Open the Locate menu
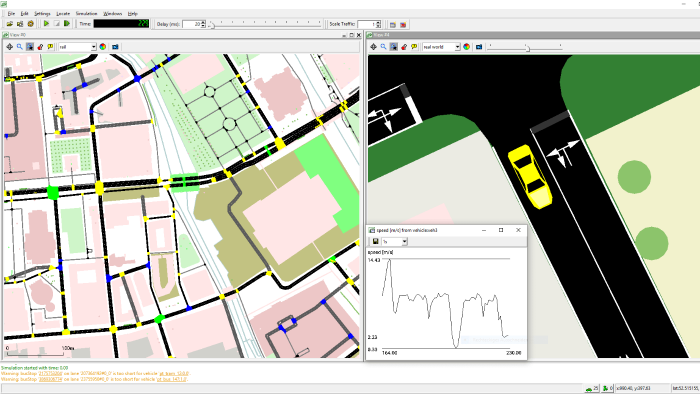 [63, 14]
